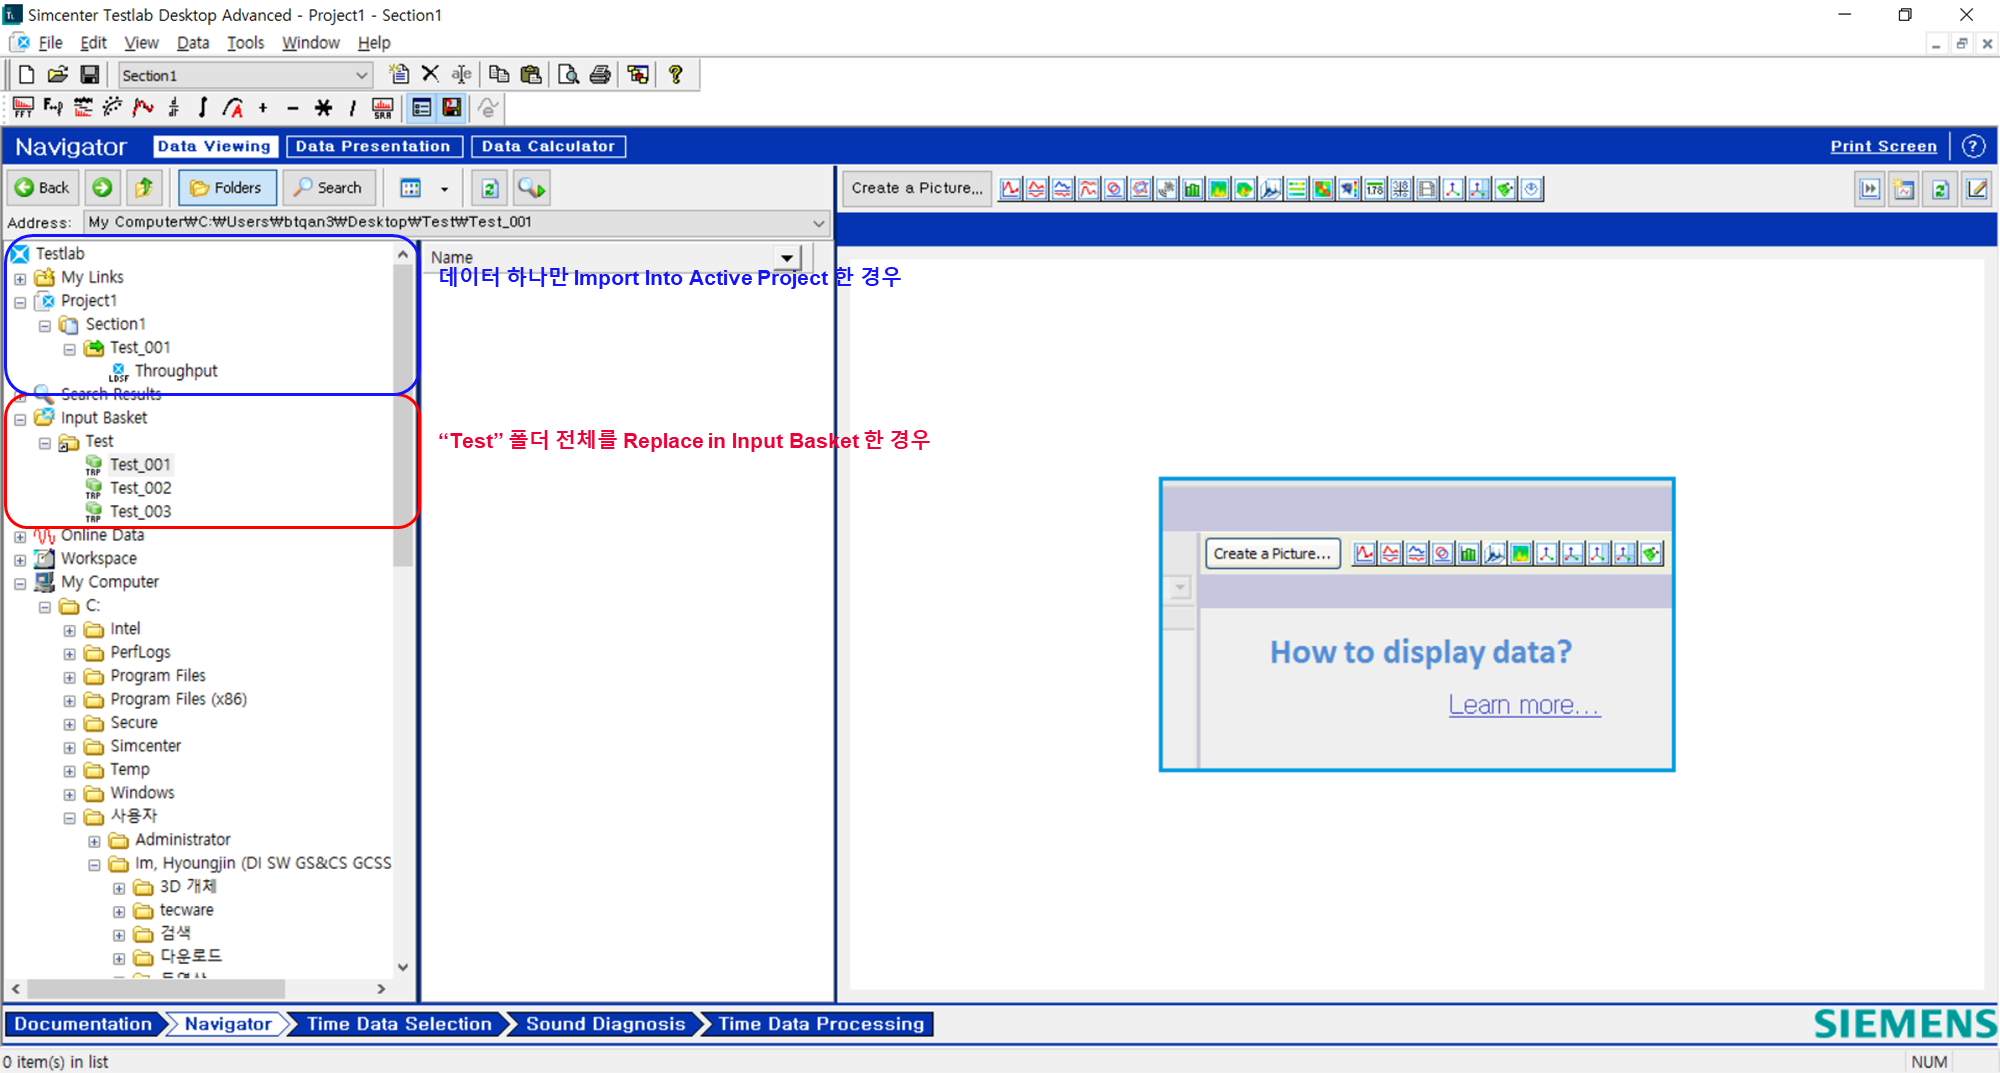The height and width of the screenshot is (1073, 2000).
Task: Open the Address path dropdown
Action: (x=818, y=222)
